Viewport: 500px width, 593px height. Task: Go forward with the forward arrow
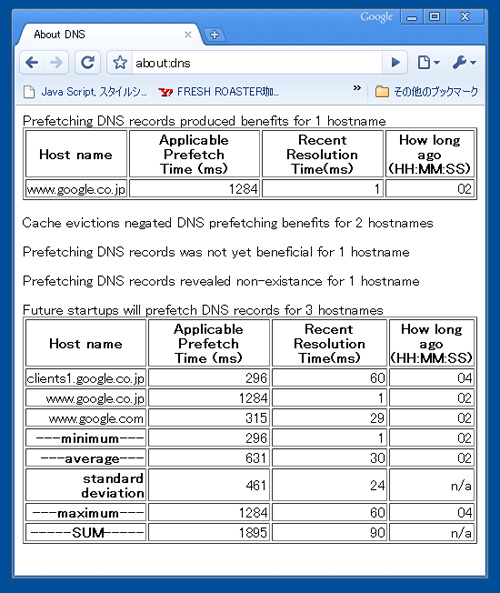(56, 62)
